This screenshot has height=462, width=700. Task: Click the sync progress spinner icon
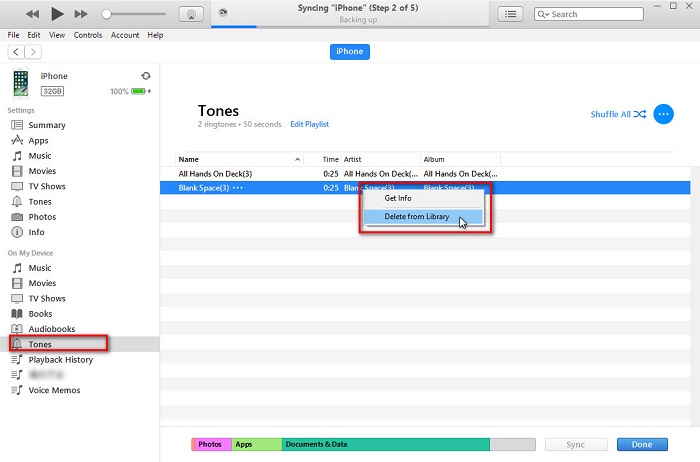(223, 12)
